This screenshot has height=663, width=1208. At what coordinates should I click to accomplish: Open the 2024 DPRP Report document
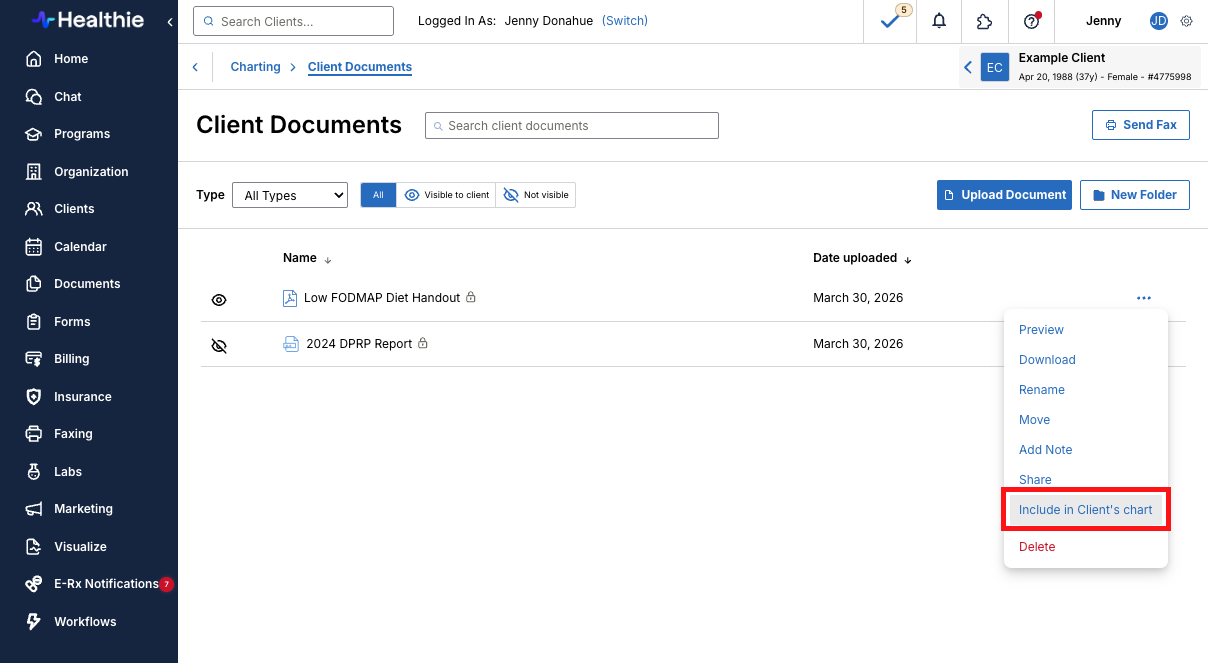coord(359,344)
